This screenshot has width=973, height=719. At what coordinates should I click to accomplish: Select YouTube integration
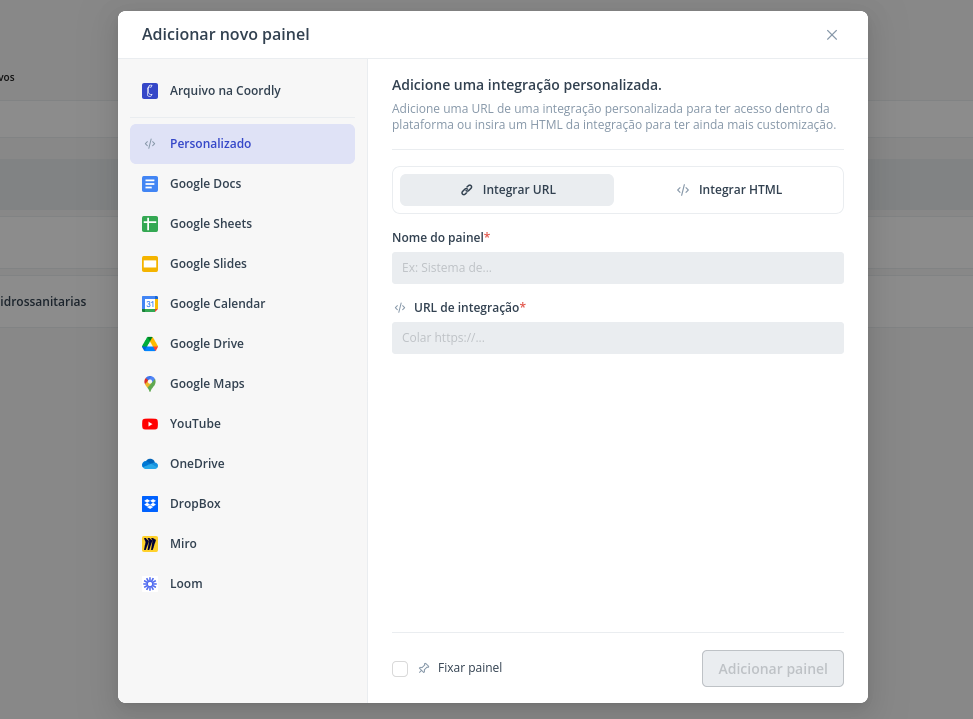[x=243, y=424]
